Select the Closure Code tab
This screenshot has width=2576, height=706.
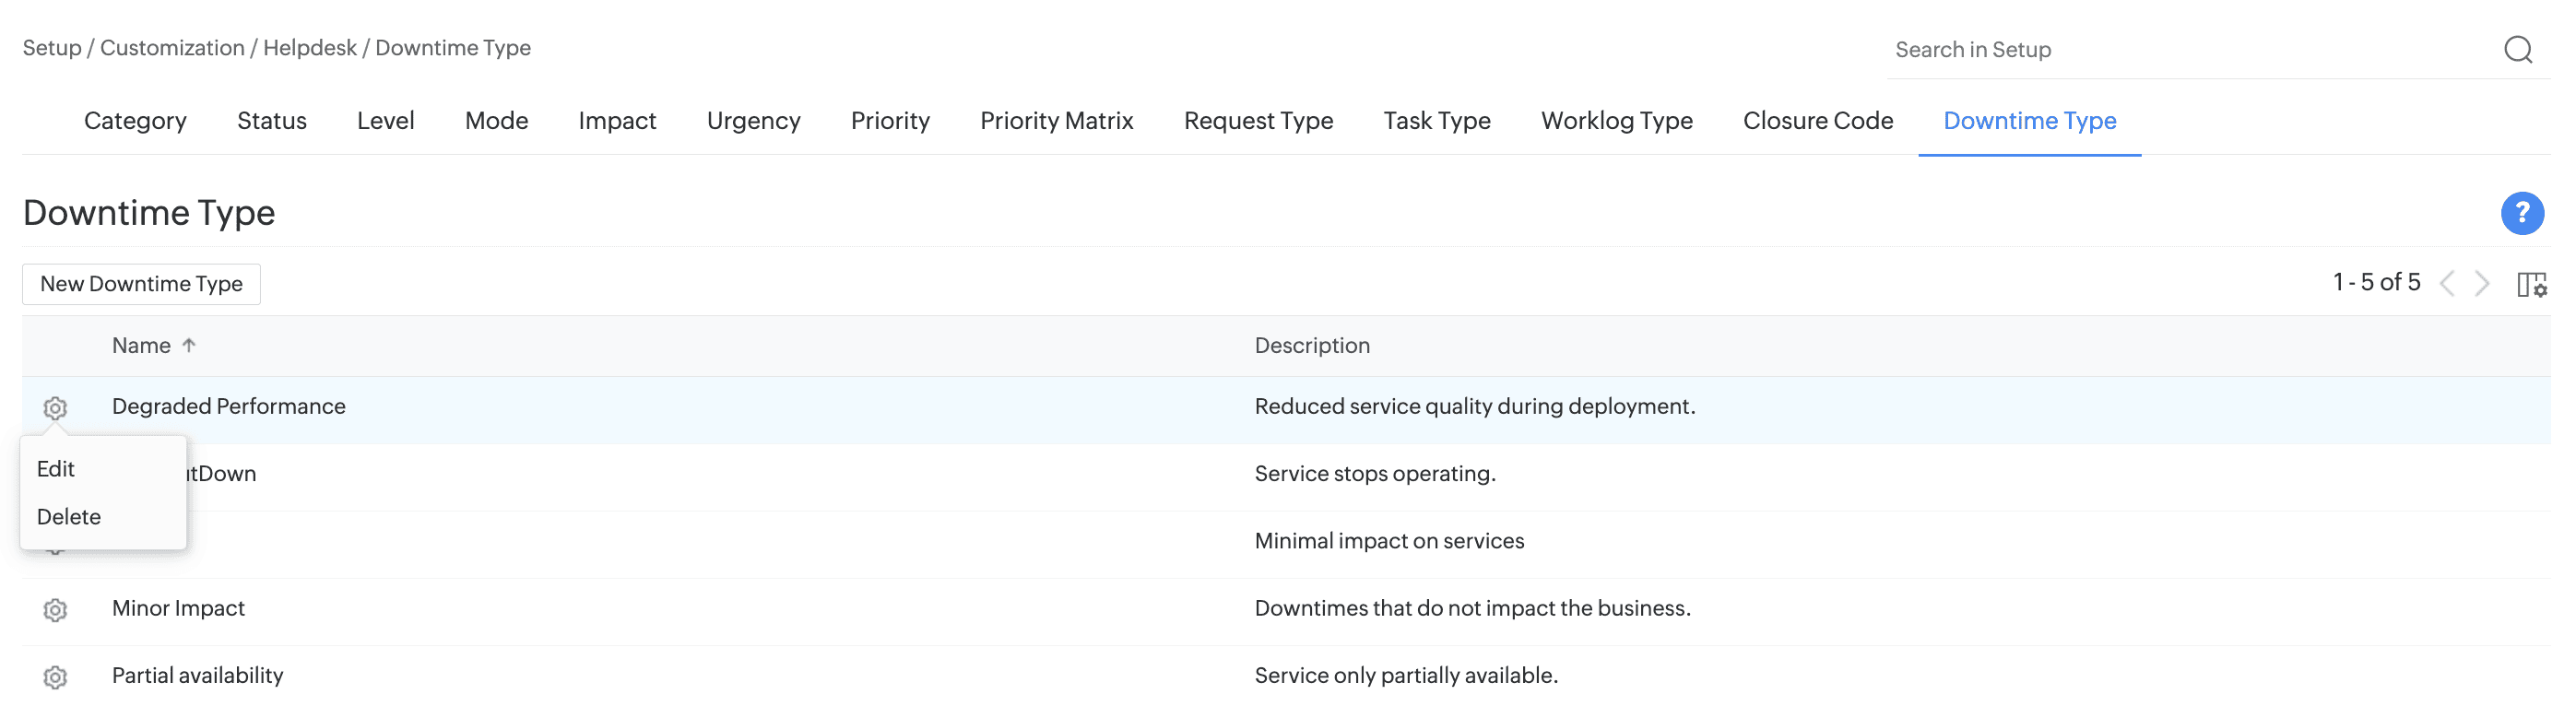click(1817, 121)
